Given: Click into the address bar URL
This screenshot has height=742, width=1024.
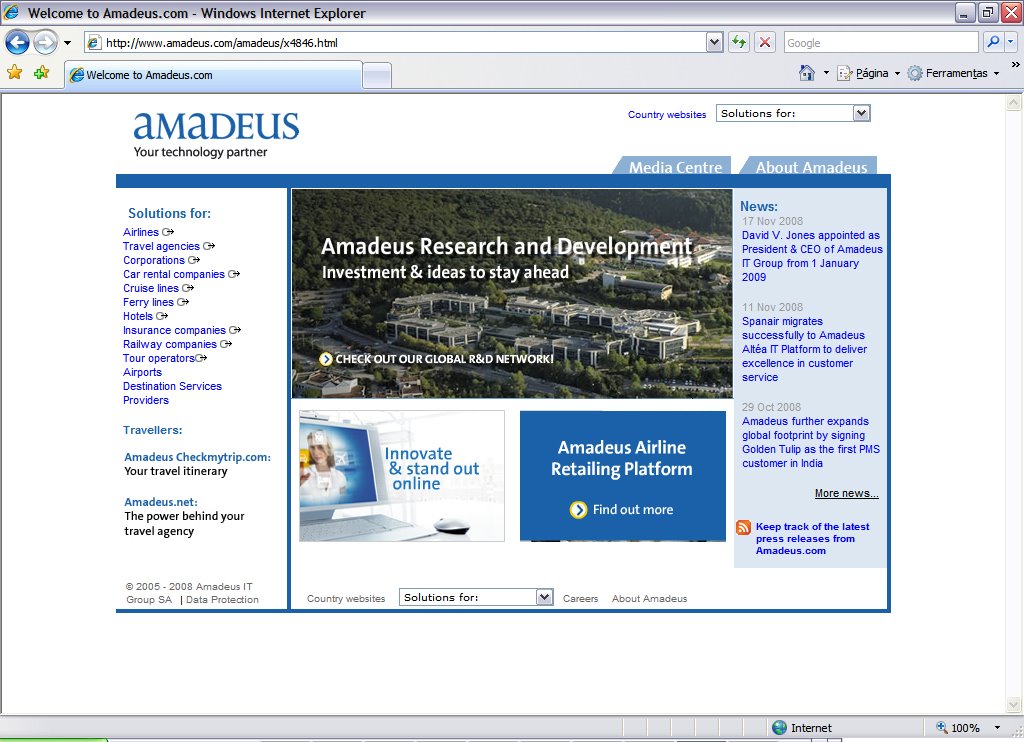Looking at the screenshot, I should pyautogui.click(x=394, y=43).
